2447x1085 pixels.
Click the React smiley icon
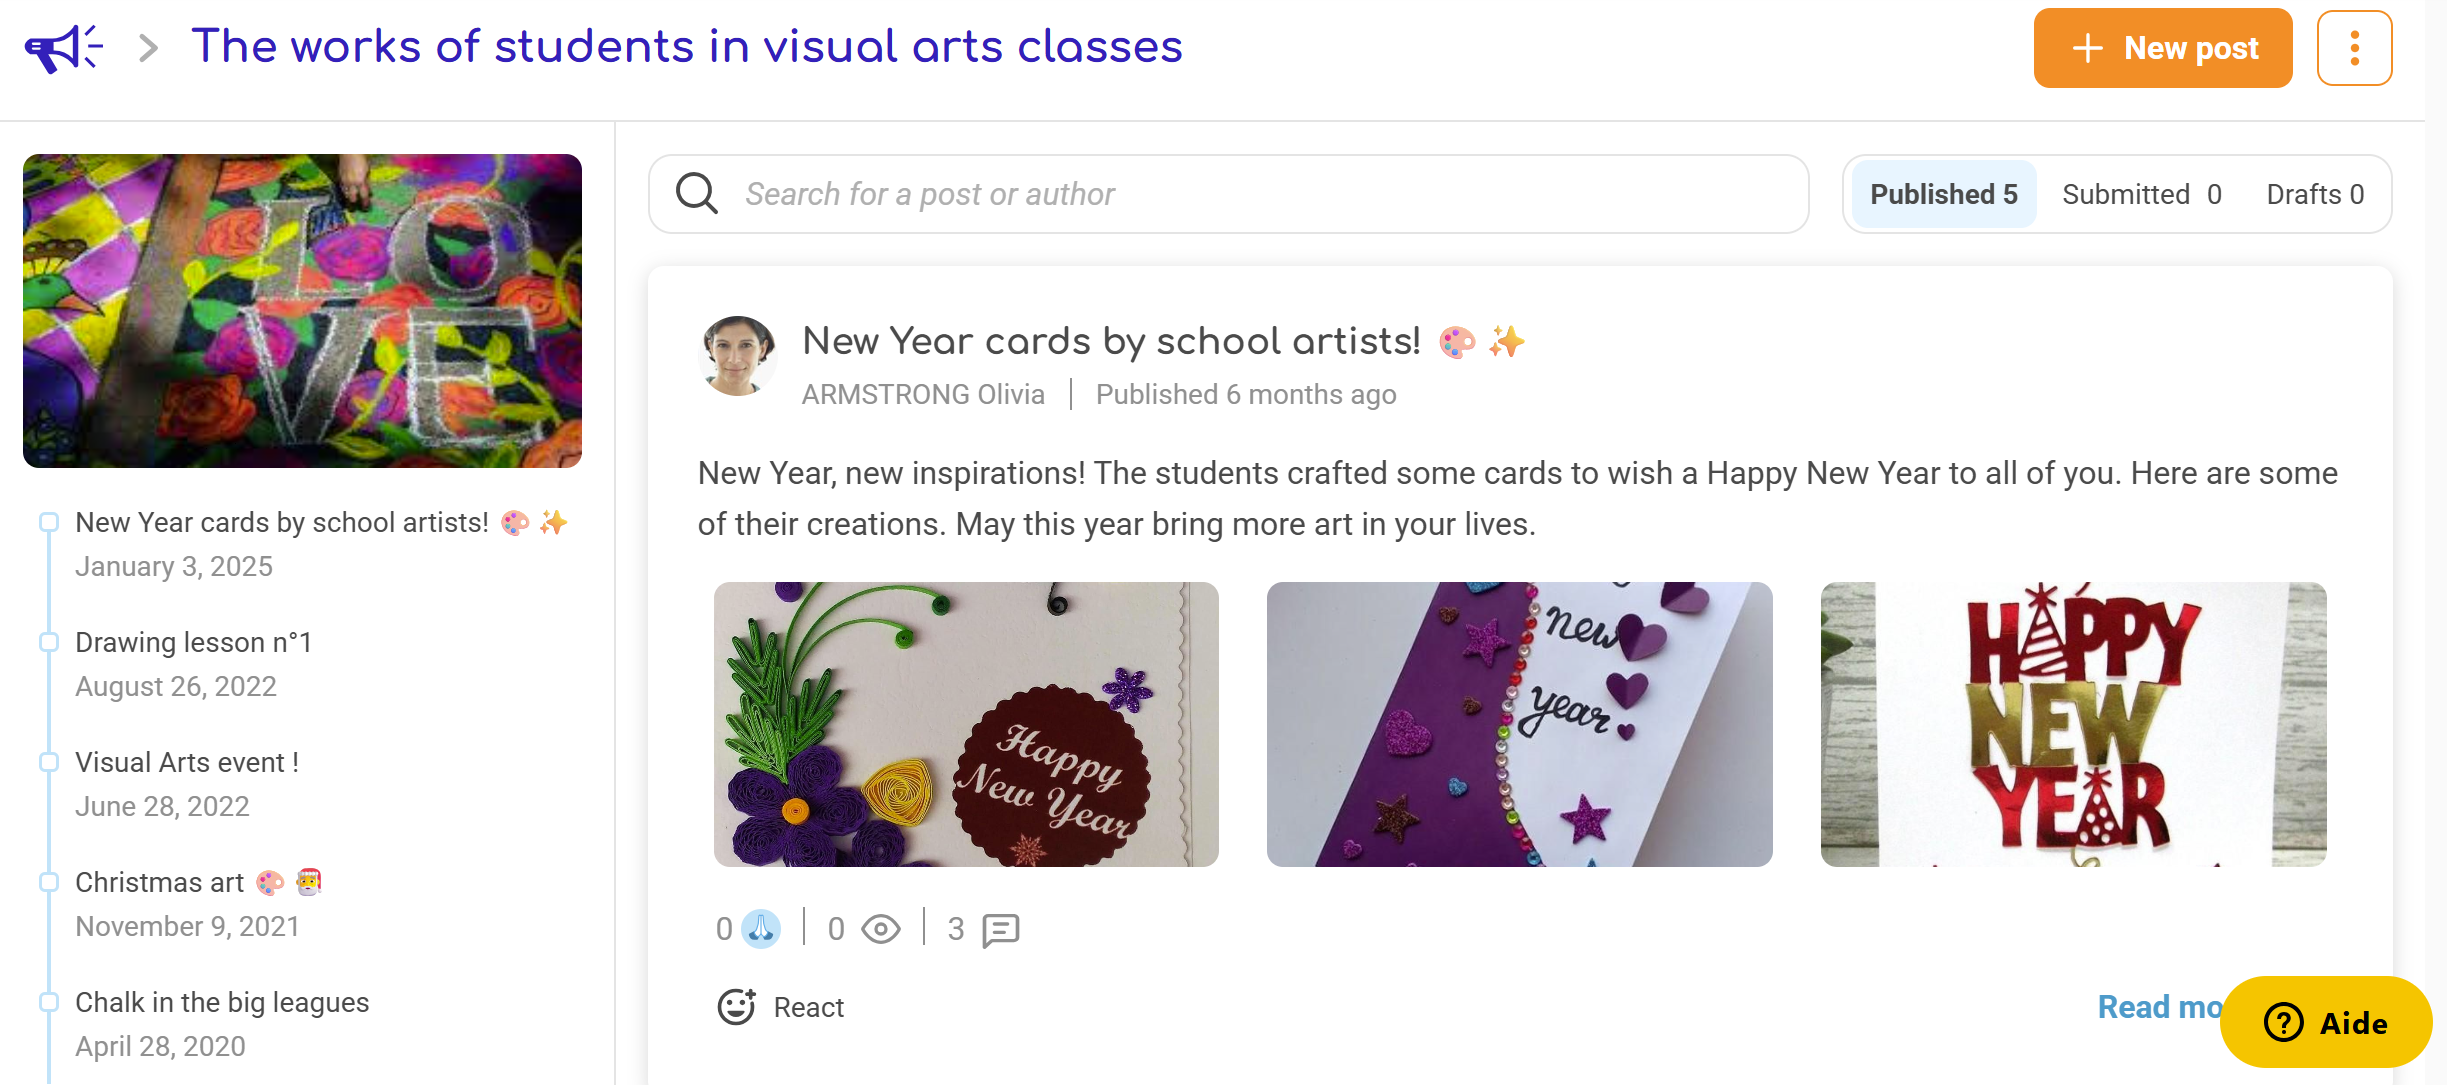(737, 1007)
